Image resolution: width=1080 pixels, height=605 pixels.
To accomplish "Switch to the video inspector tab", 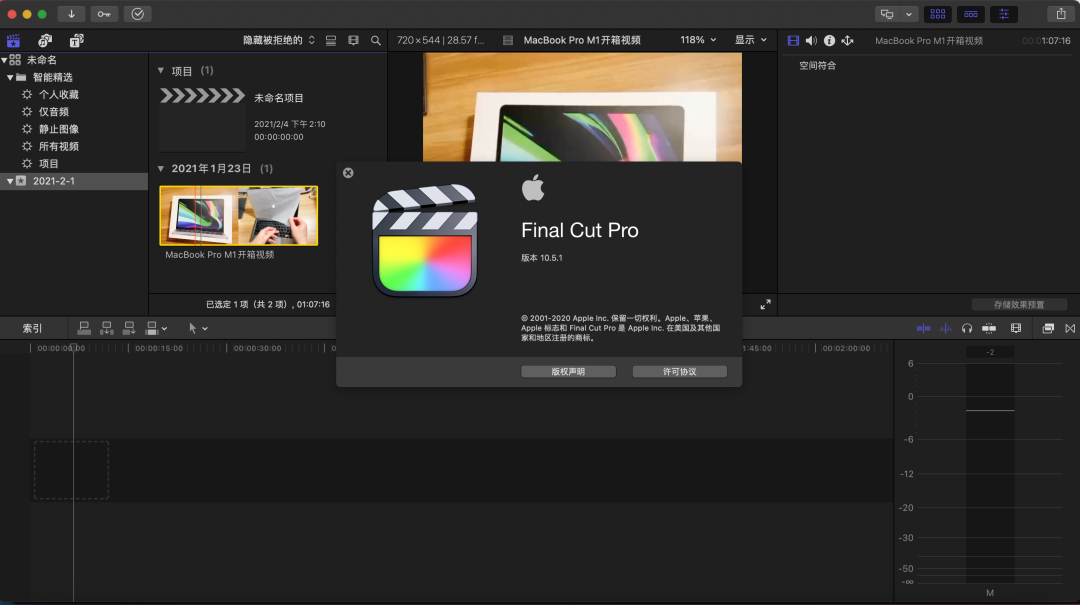I will click(x=793, y=41).
